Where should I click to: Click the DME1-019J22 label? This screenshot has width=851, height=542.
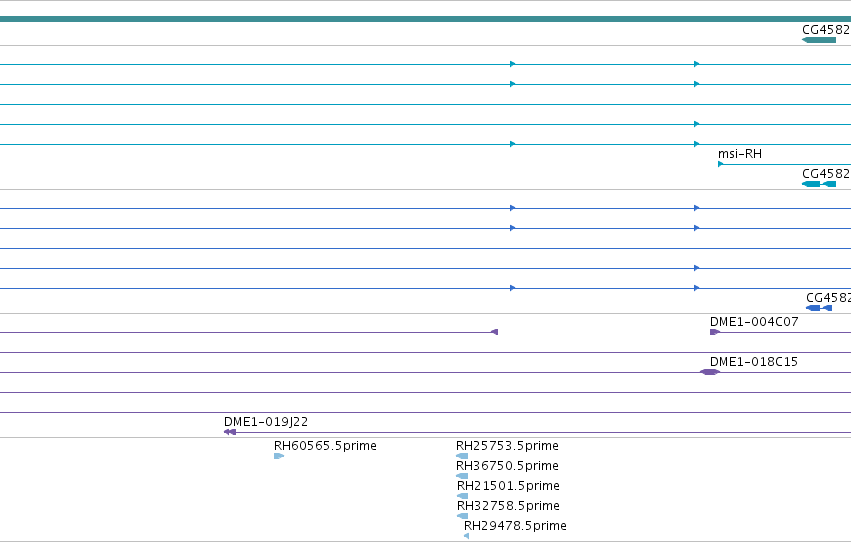266,422
